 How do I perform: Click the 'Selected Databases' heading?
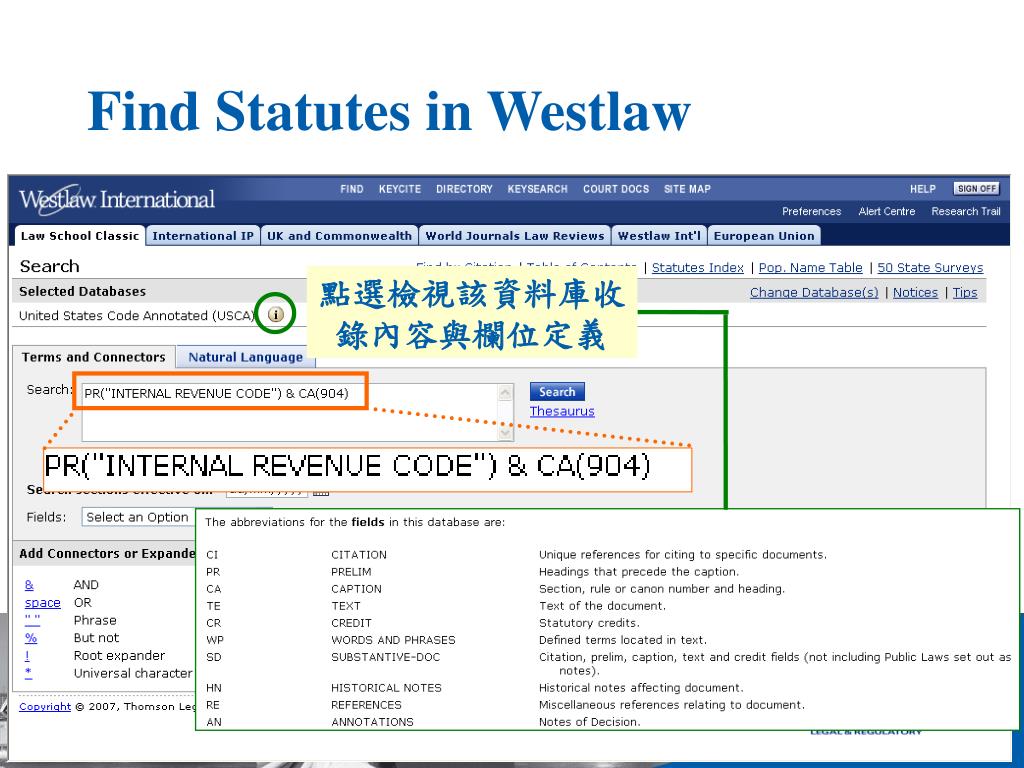pyautogui.click(x=82, y=291)
